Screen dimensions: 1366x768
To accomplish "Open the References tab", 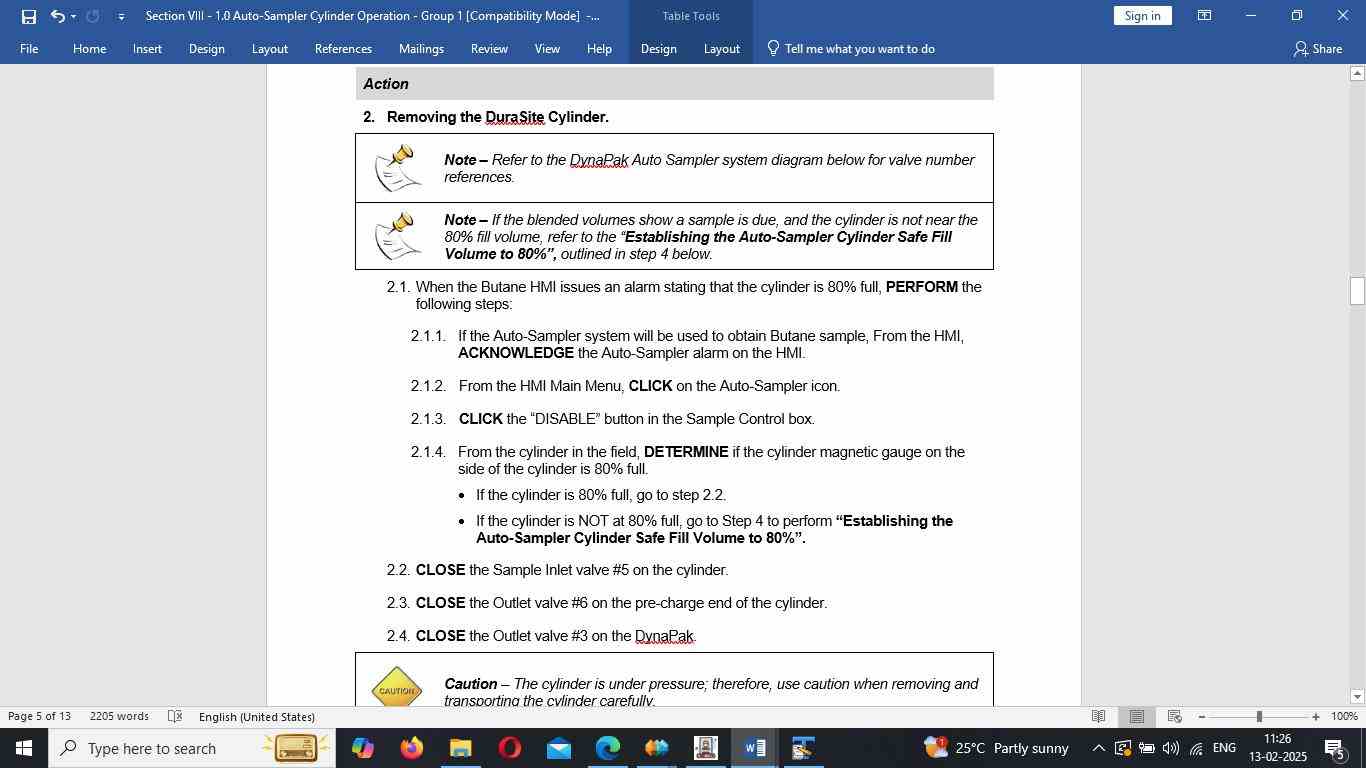I will (343, 48).
